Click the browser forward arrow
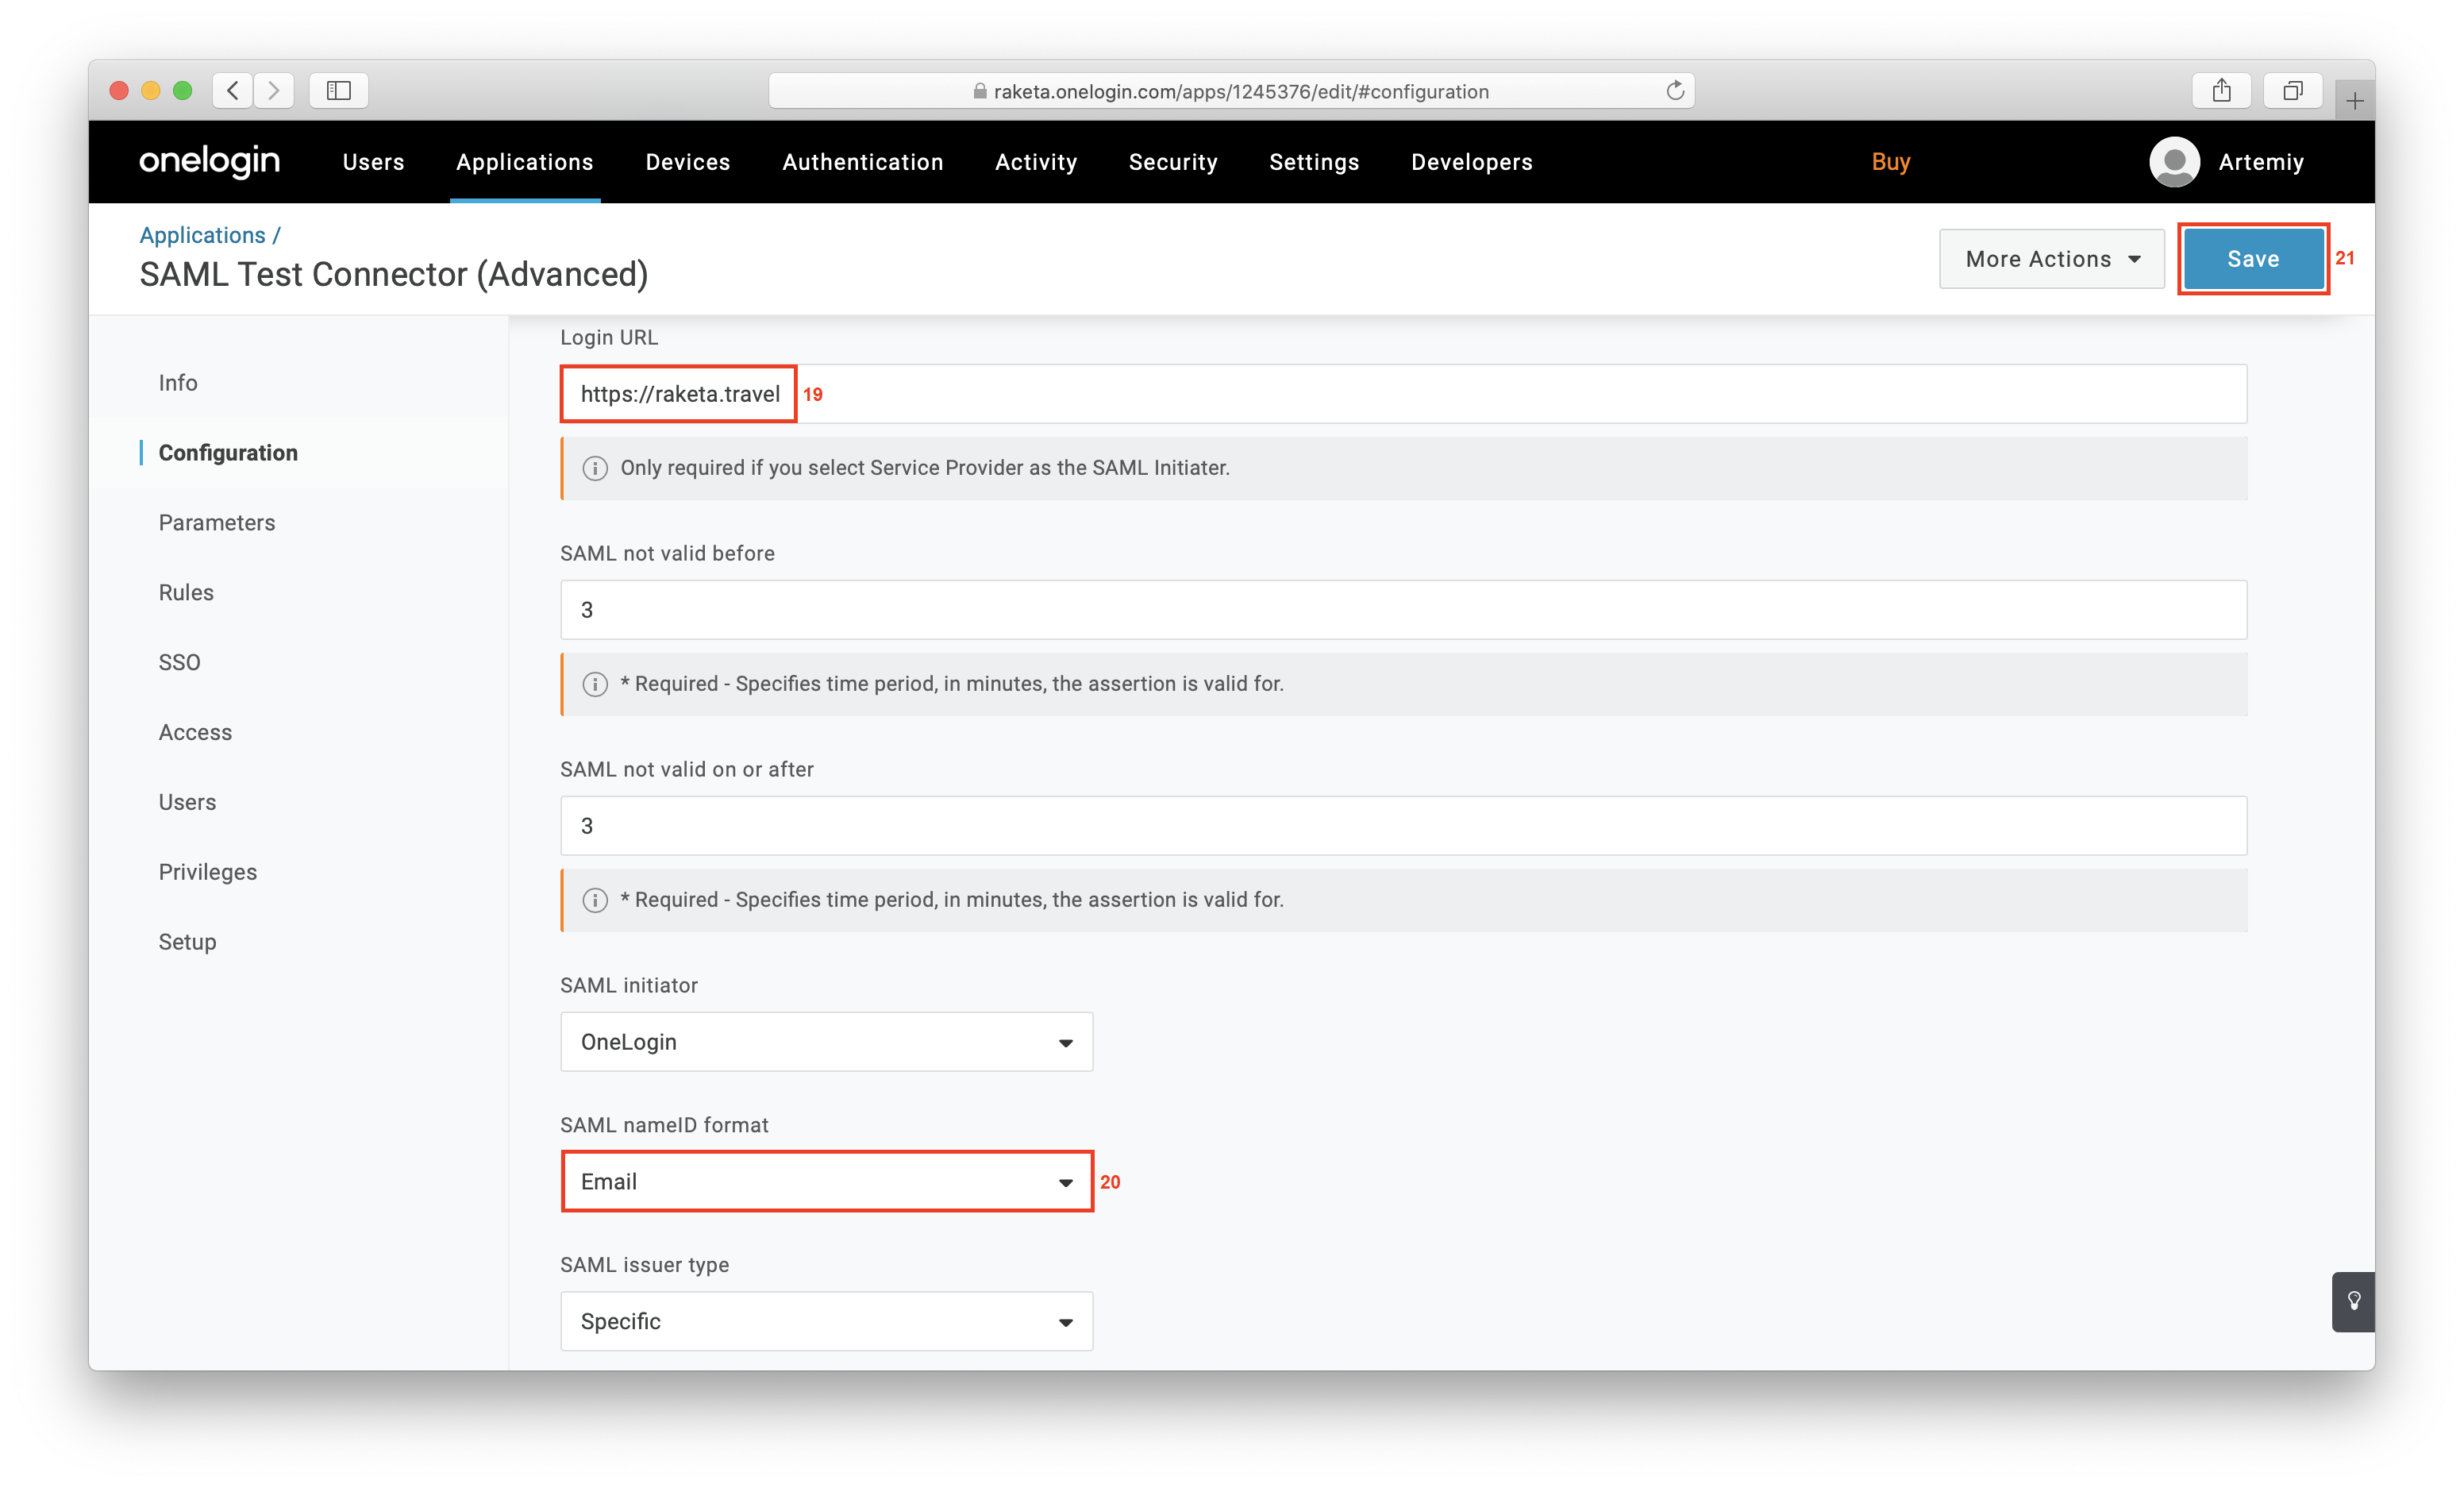2464x1488 pixels. point(274,91)
